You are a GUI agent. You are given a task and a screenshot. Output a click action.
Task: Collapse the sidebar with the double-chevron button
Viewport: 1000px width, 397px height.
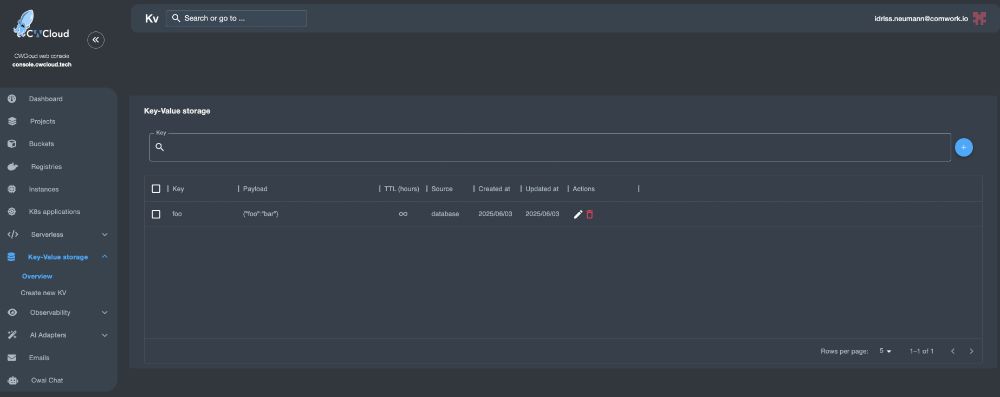click(x=96, y=40)
